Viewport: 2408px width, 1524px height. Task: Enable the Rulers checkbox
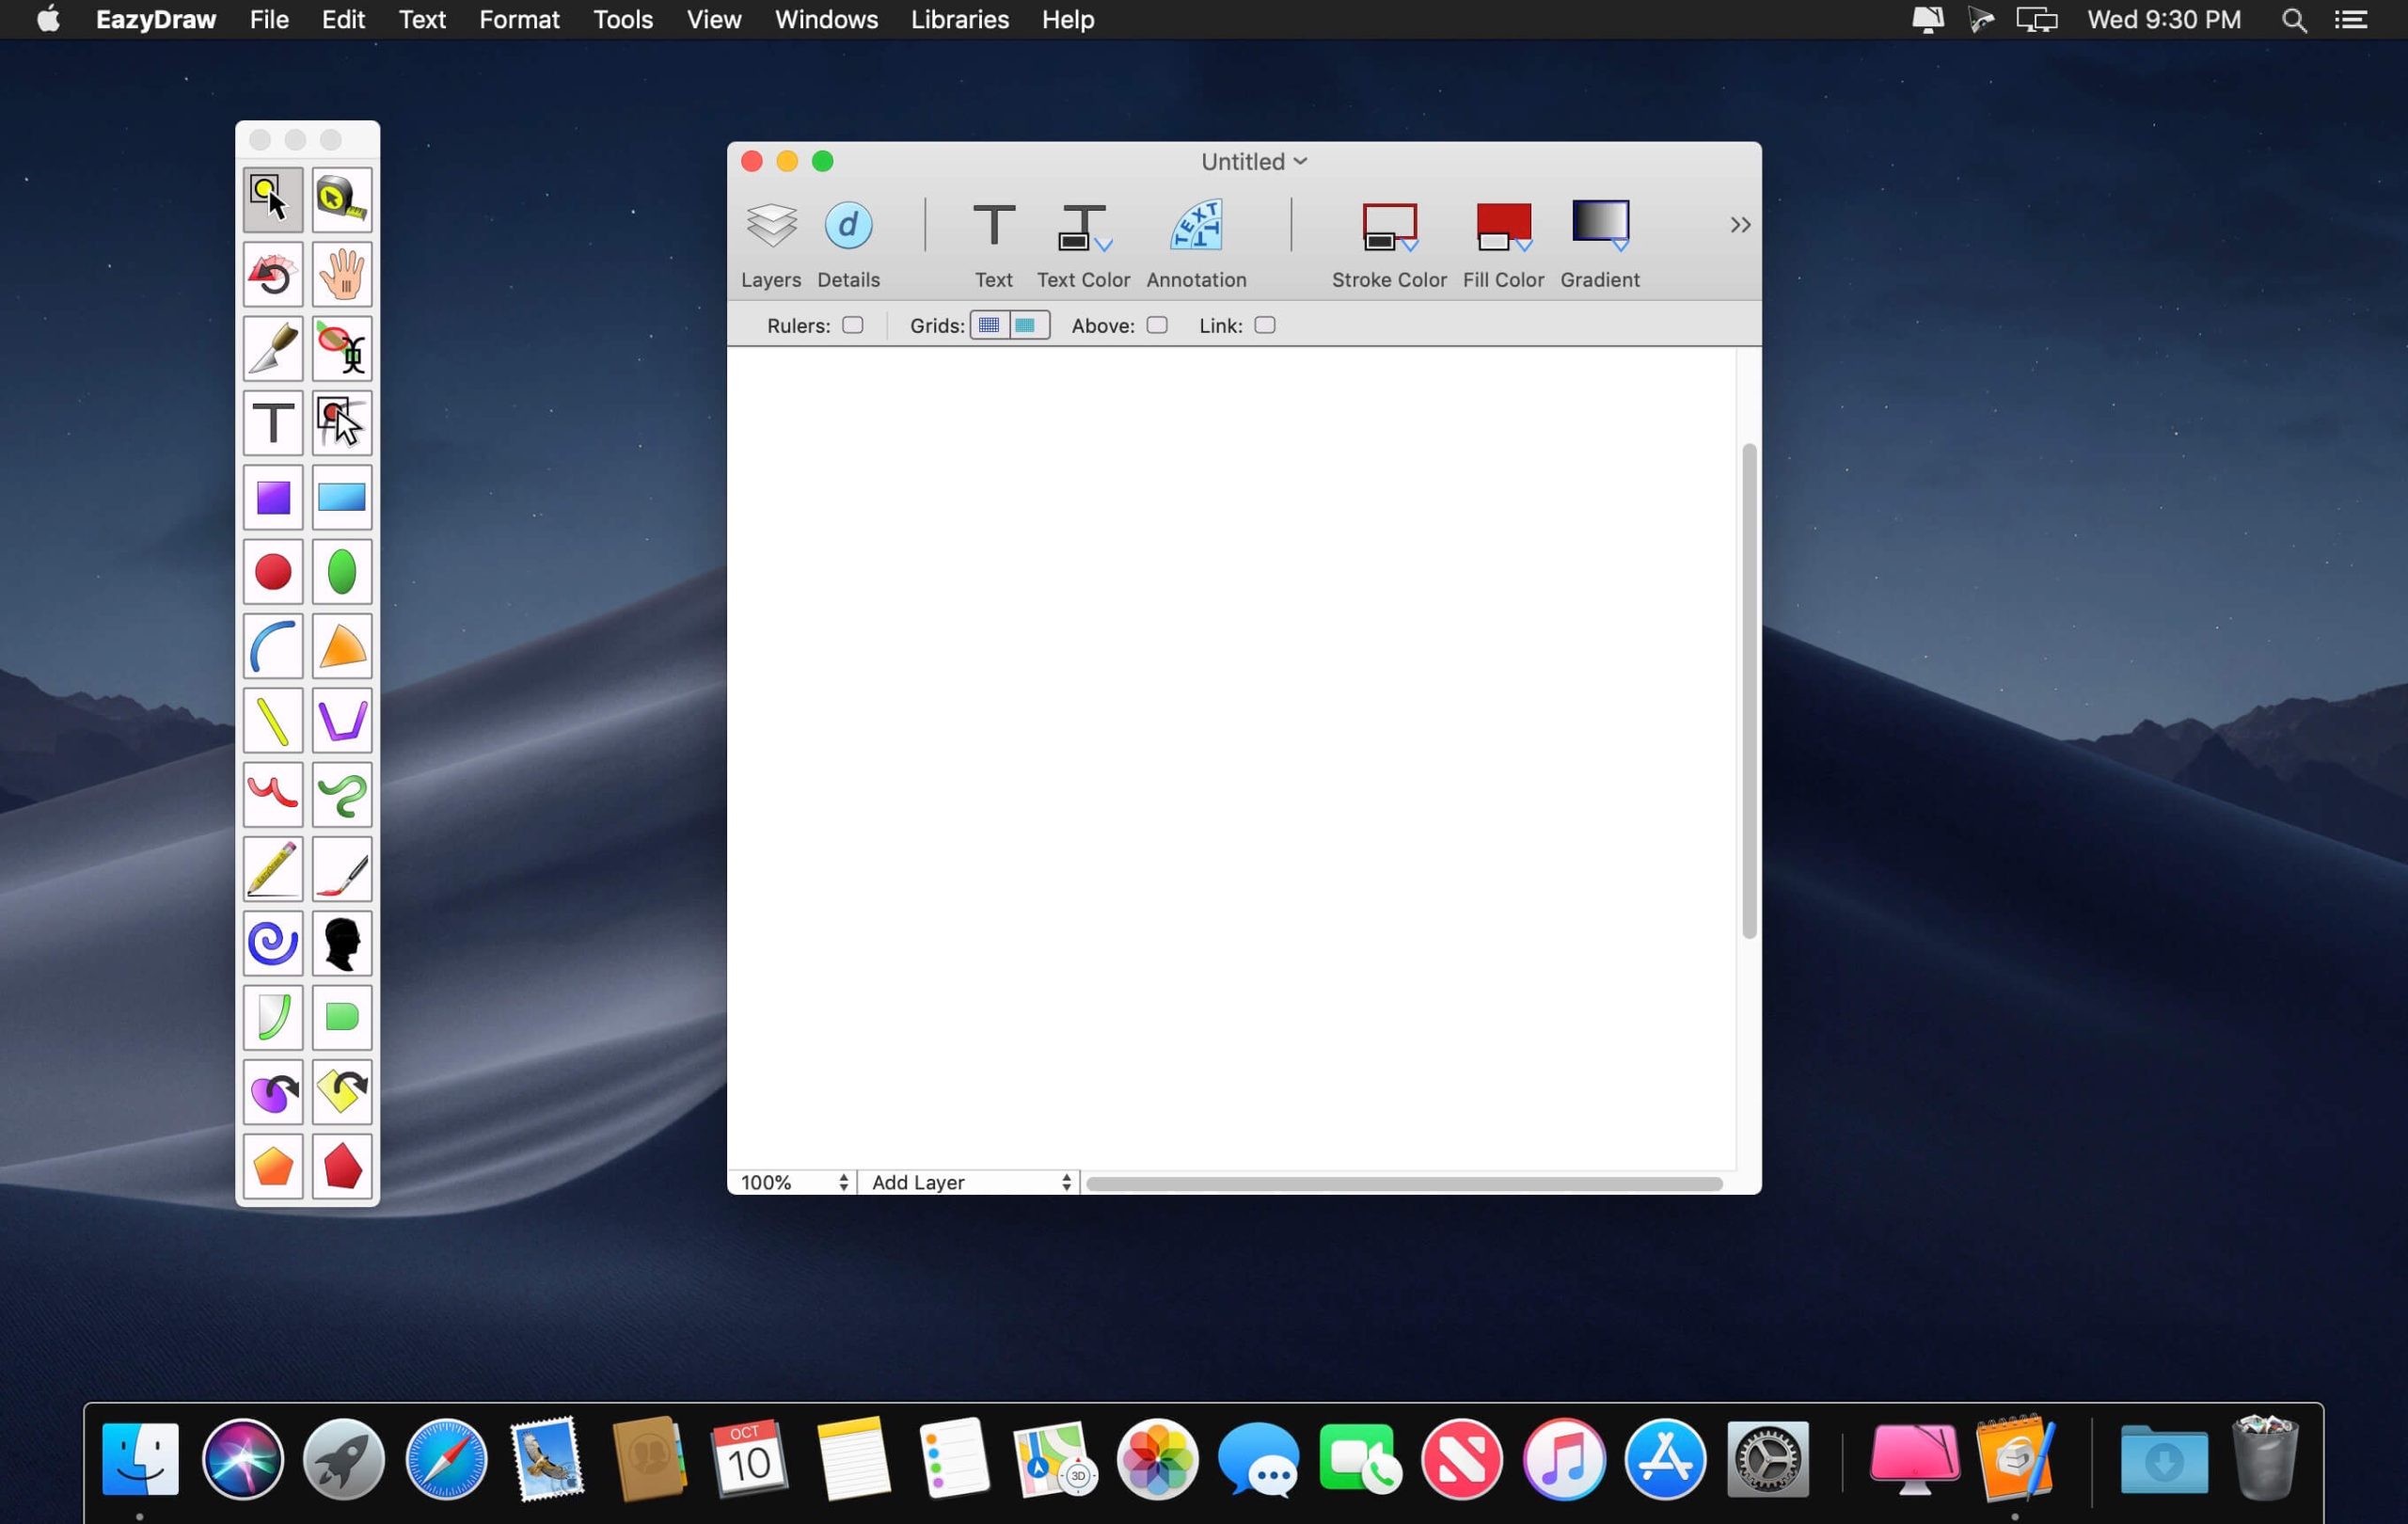pos(853,325)
